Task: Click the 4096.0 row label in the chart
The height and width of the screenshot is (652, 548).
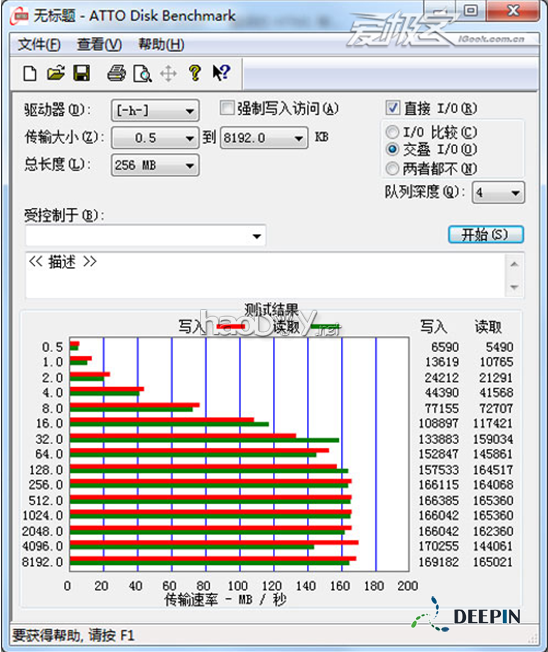Action: click(42, 546)
